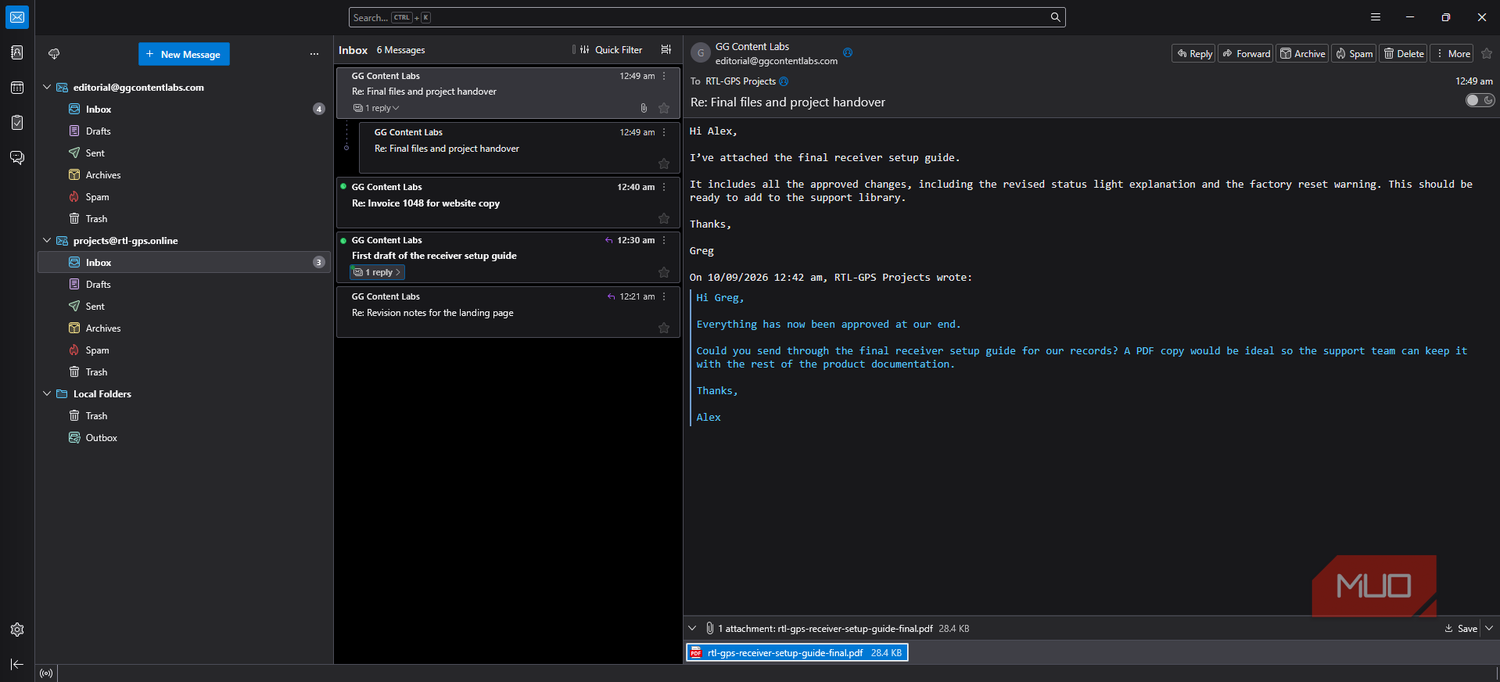The height and width of the screenshot is (682, 1500).
Task: Open the Tasks space
Action: (x=17, y=123)
